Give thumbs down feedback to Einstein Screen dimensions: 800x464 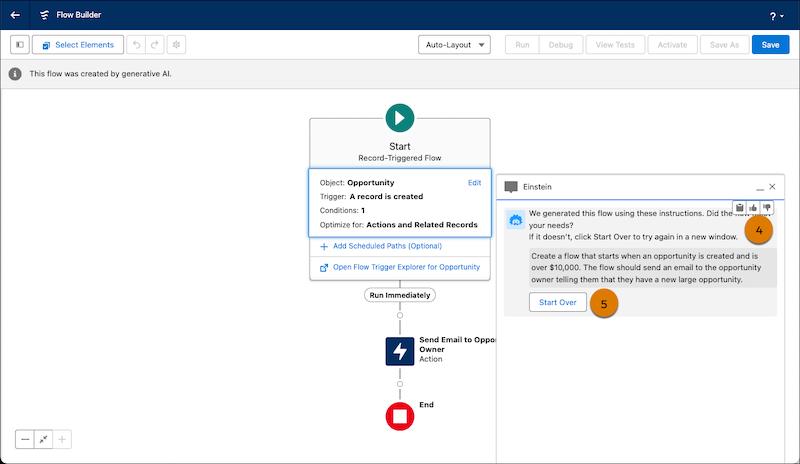(x=767, y=208)
